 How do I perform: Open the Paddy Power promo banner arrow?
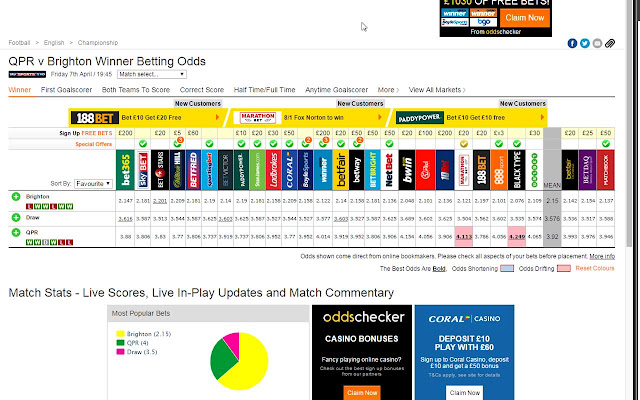pyautogui.click(x=542, y=118)
